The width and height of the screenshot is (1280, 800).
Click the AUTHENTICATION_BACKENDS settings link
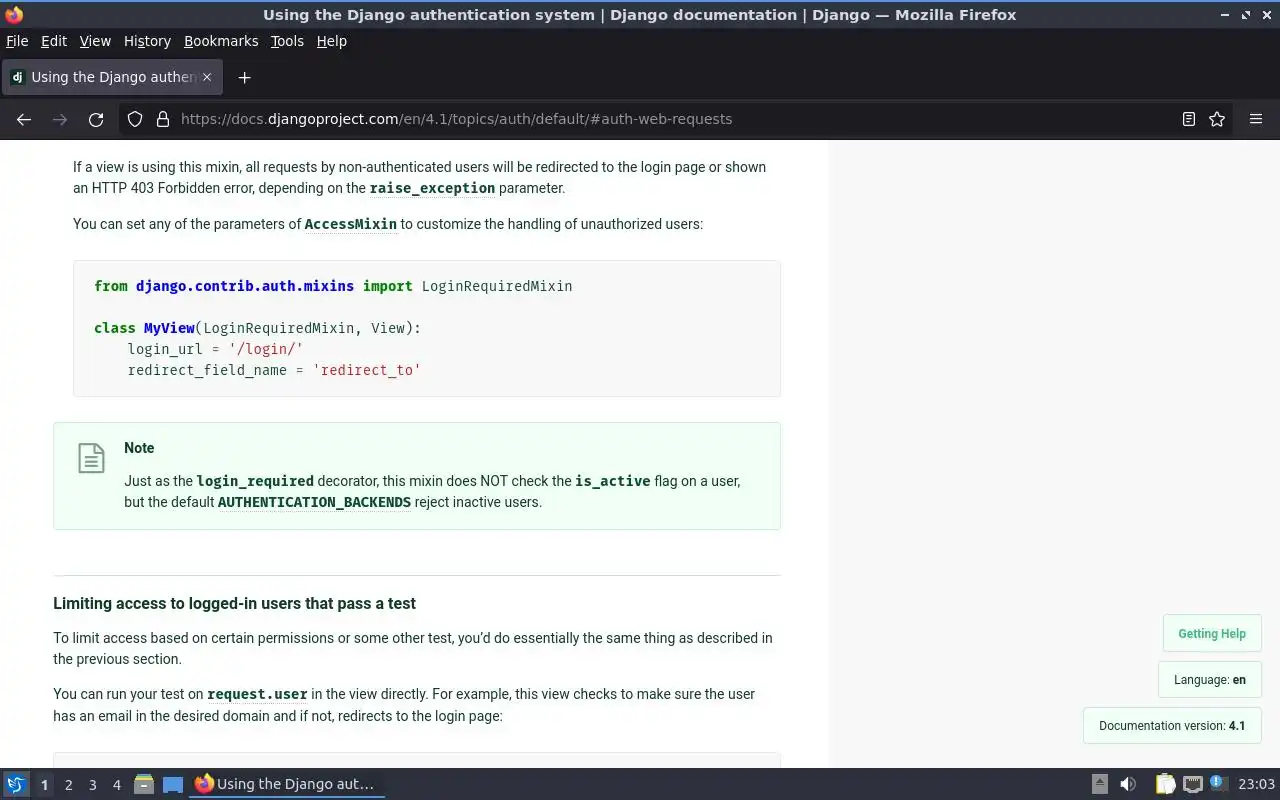coord(314,502)
